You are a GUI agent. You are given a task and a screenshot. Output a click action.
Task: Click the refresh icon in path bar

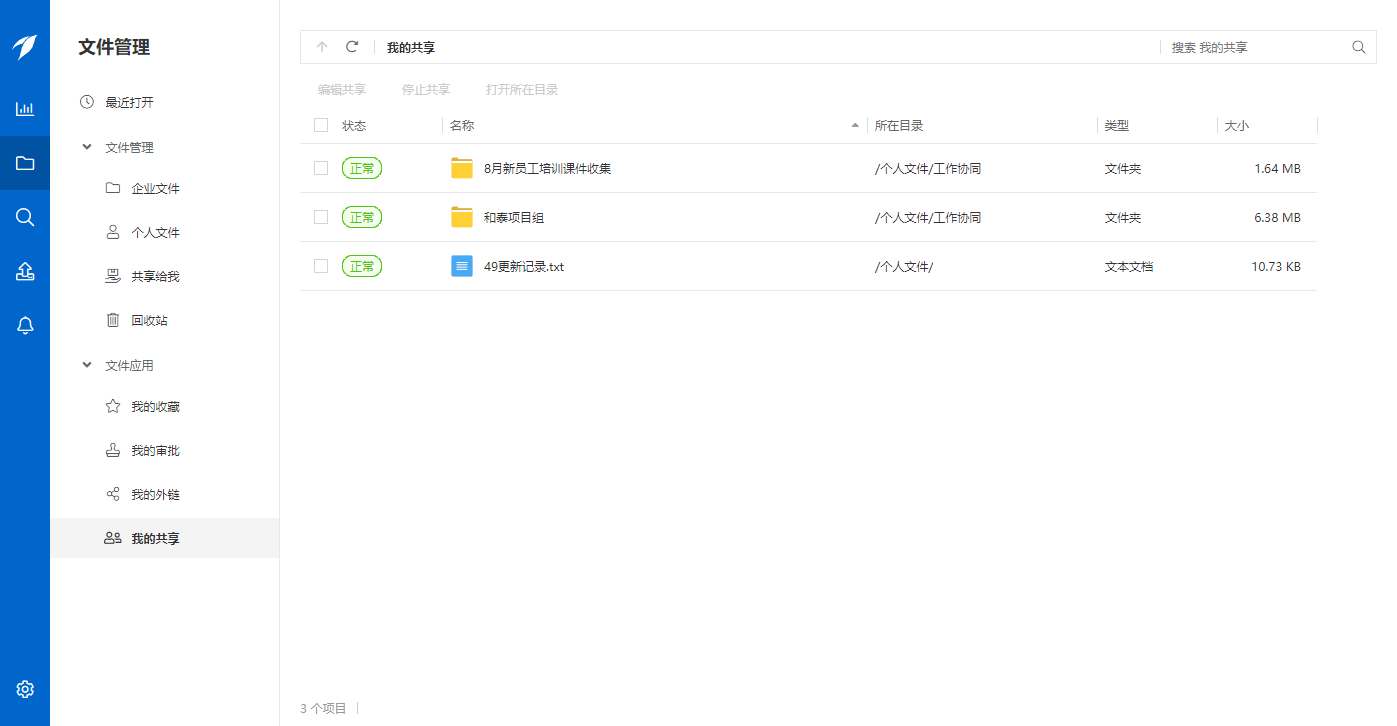[x=352, y=47]
